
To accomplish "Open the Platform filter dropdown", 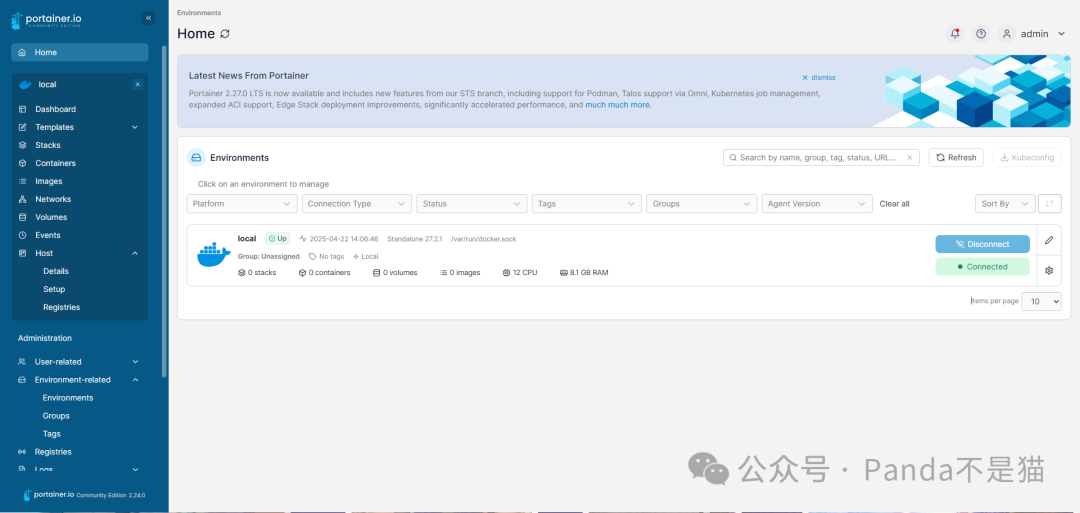I will (242, 204).
